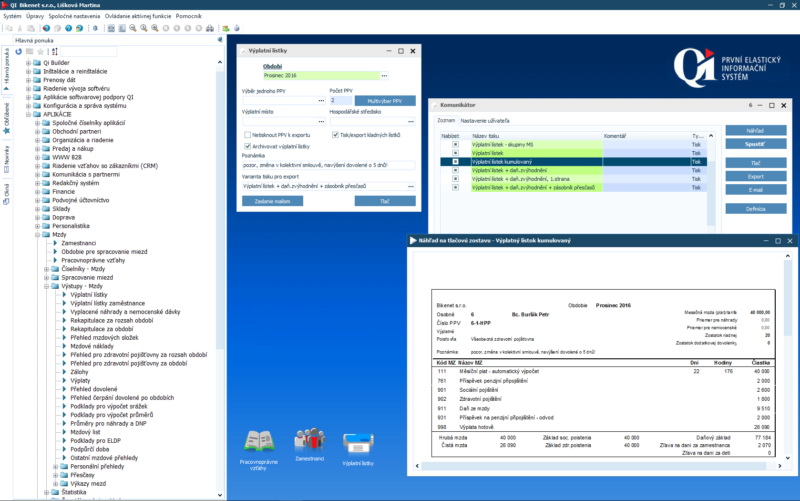Toggle Netisknout PPV k exportu checkbox
The height and width of the screenshot is (501, 800).
click(247, 135)
